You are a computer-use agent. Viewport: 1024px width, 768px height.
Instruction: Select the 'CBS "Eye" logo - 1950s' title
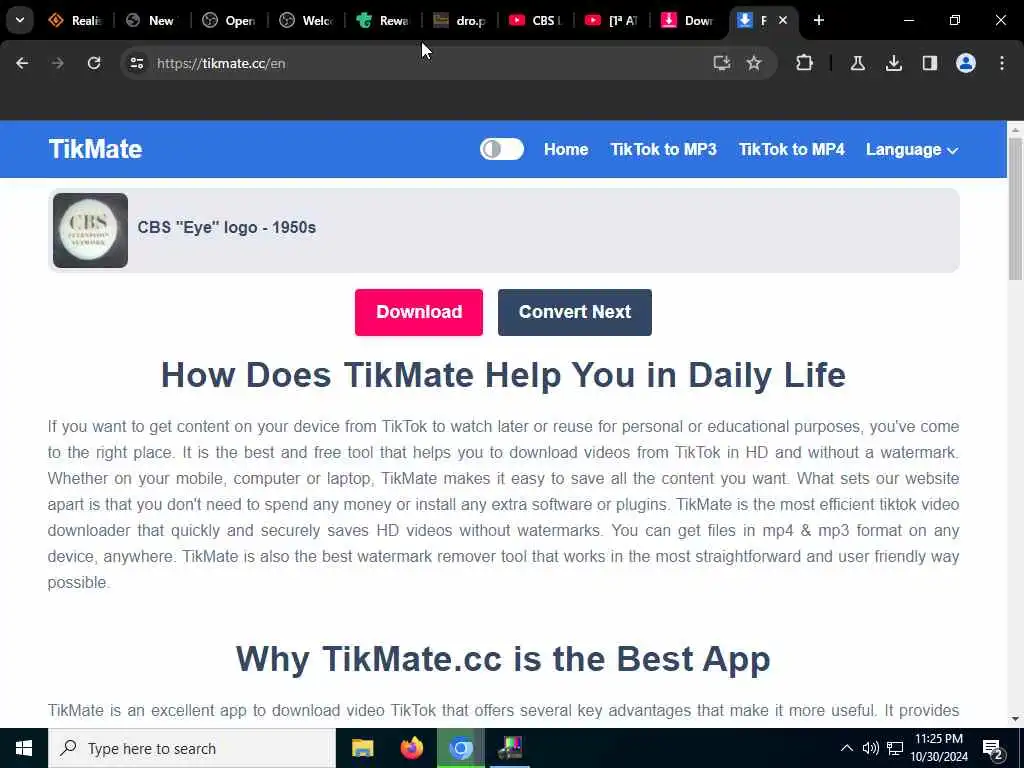click(x=227, y=227)
